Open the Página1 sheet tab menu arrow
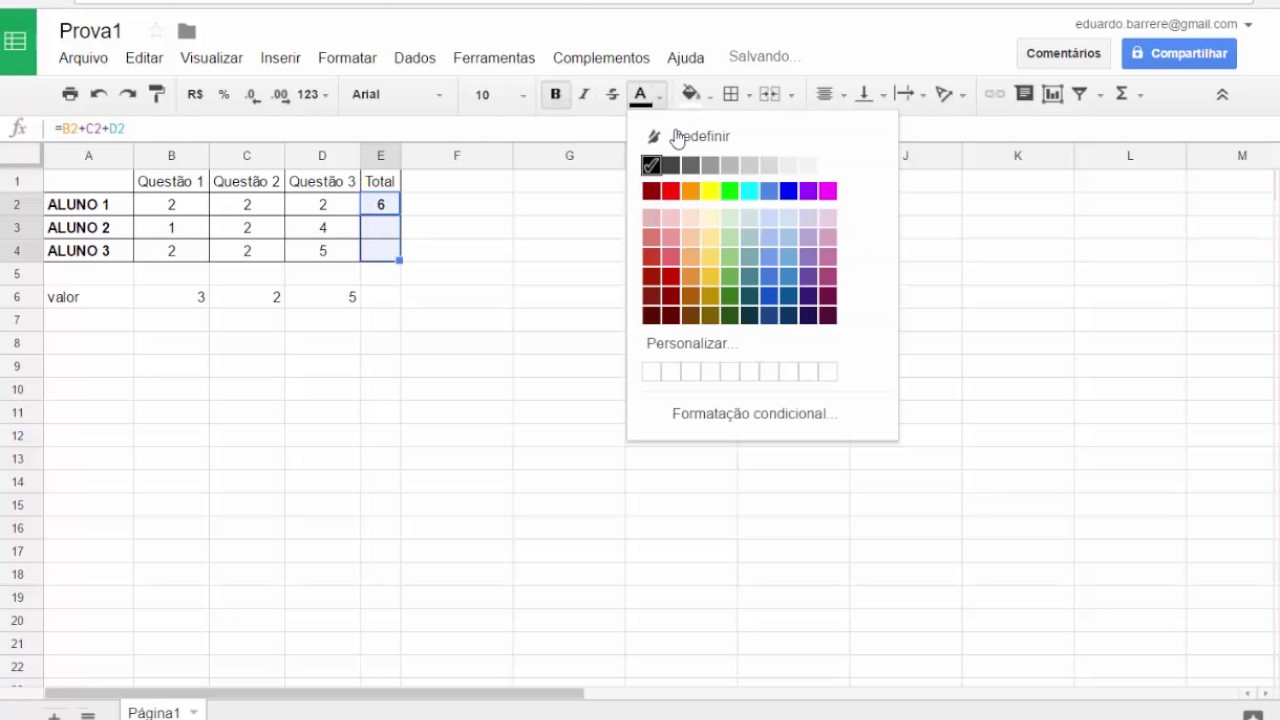This screenshot has width=1280, height=720. (194, 712)
